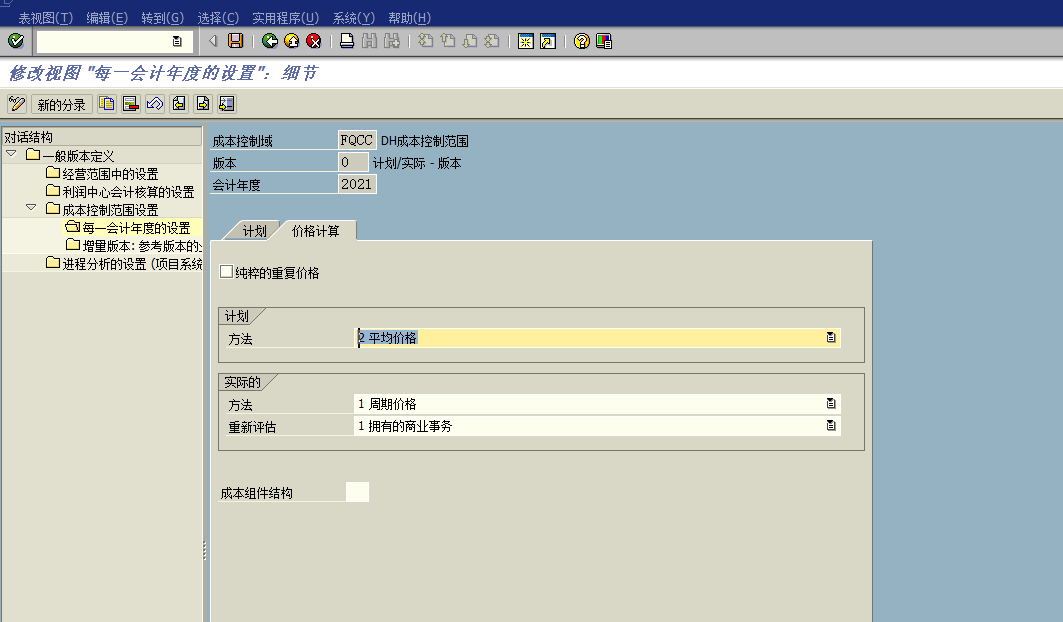The width and height of the screenshot is (1063, 622).
Task: Click the Save floppy disk icon
Action: pos(235,41)
